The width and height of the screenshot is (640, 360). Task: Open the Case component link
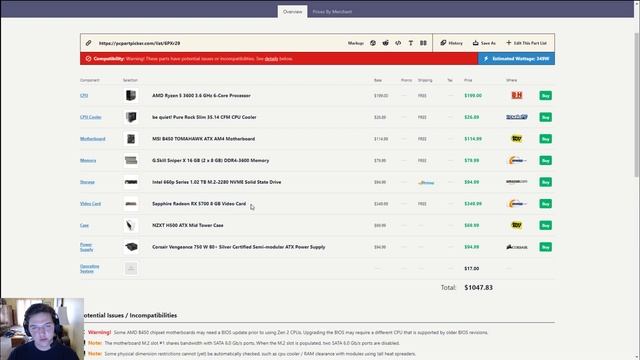pos(84,225)
